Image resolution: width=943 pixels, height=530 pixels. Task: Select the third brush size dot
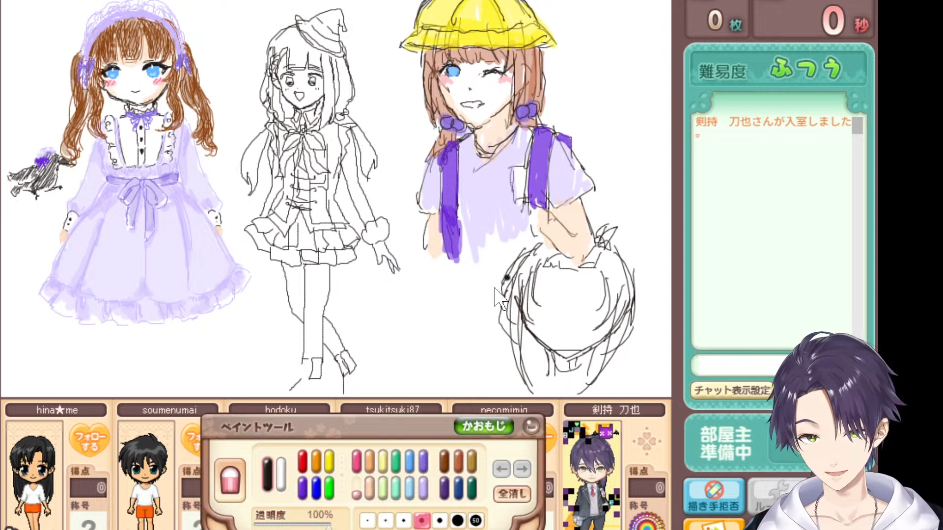pos(404,520)
